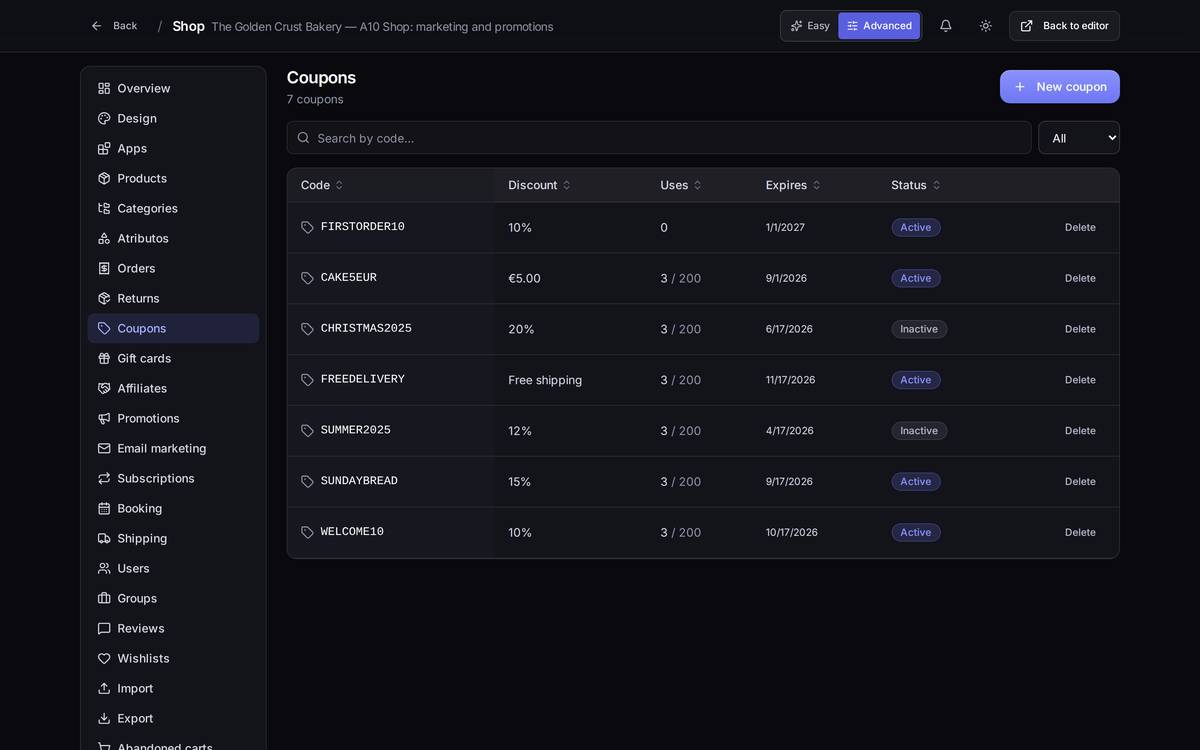Sort coupons by Expires column

click(x=793, y=185)
